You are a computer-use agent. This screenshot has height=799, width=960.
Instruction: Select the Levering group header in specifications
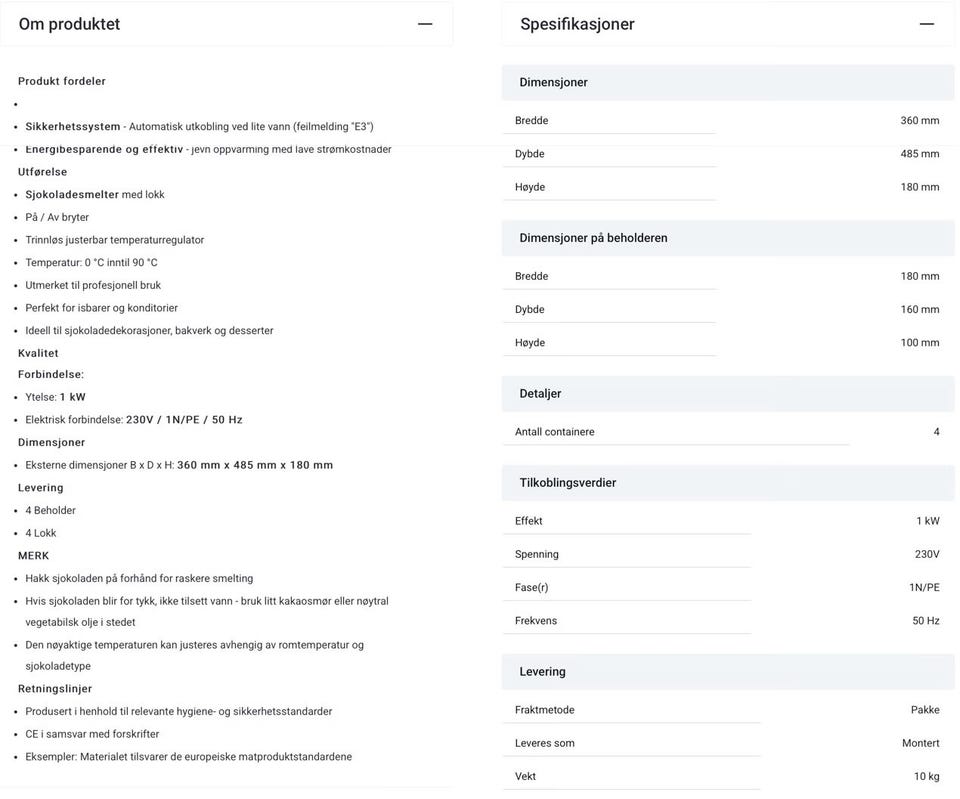542,672
